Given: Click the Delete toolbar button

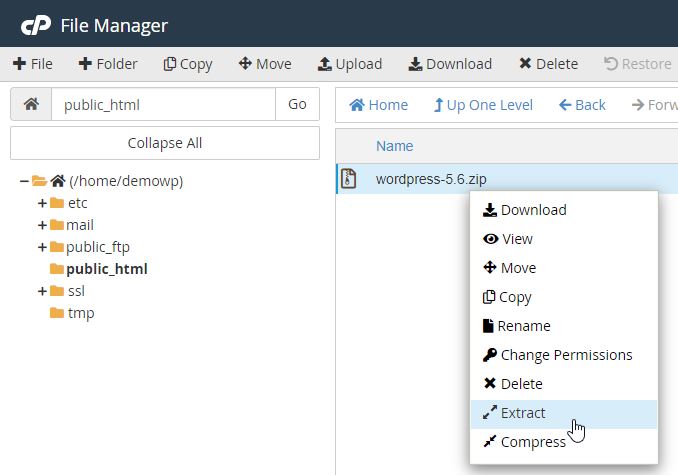Looking at the screenshot, I should [548, 64].
